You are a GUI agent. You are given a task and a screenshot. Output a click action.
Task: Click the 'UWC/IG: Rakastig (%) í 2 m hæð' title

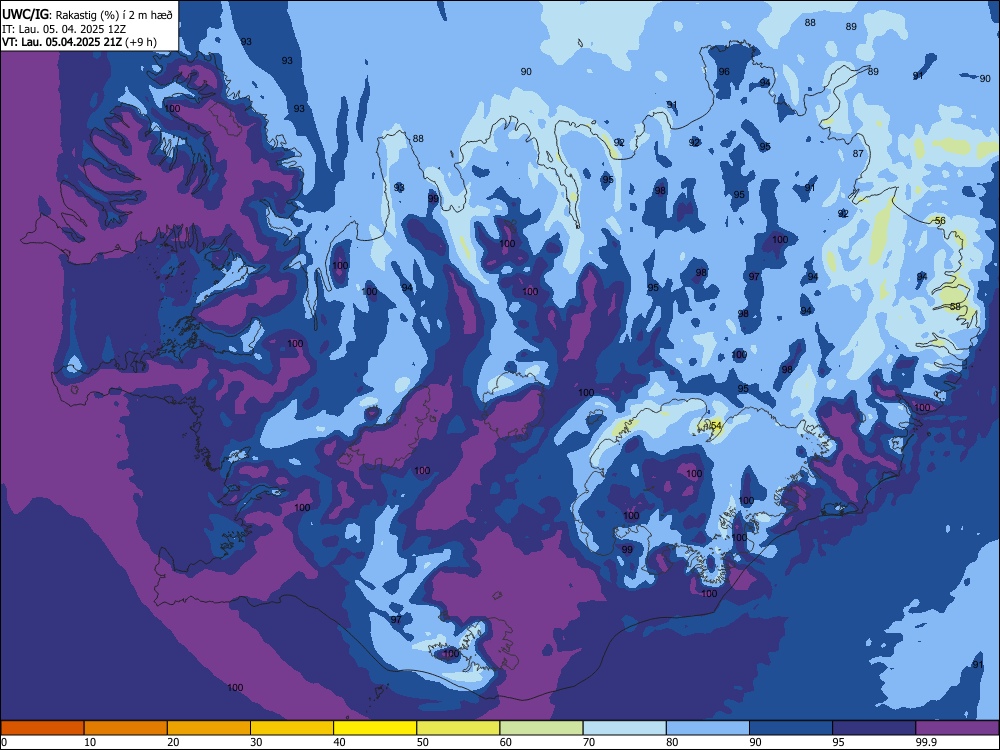tap(87, 14)
